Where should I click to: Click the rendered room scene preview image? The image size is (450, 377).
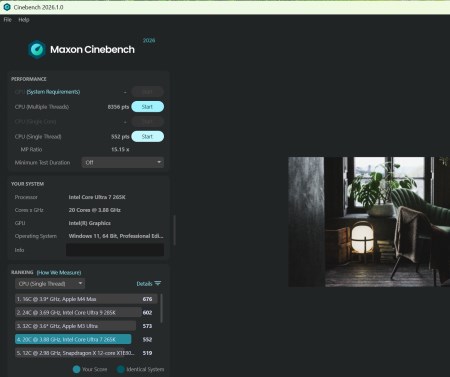(369, 222)
